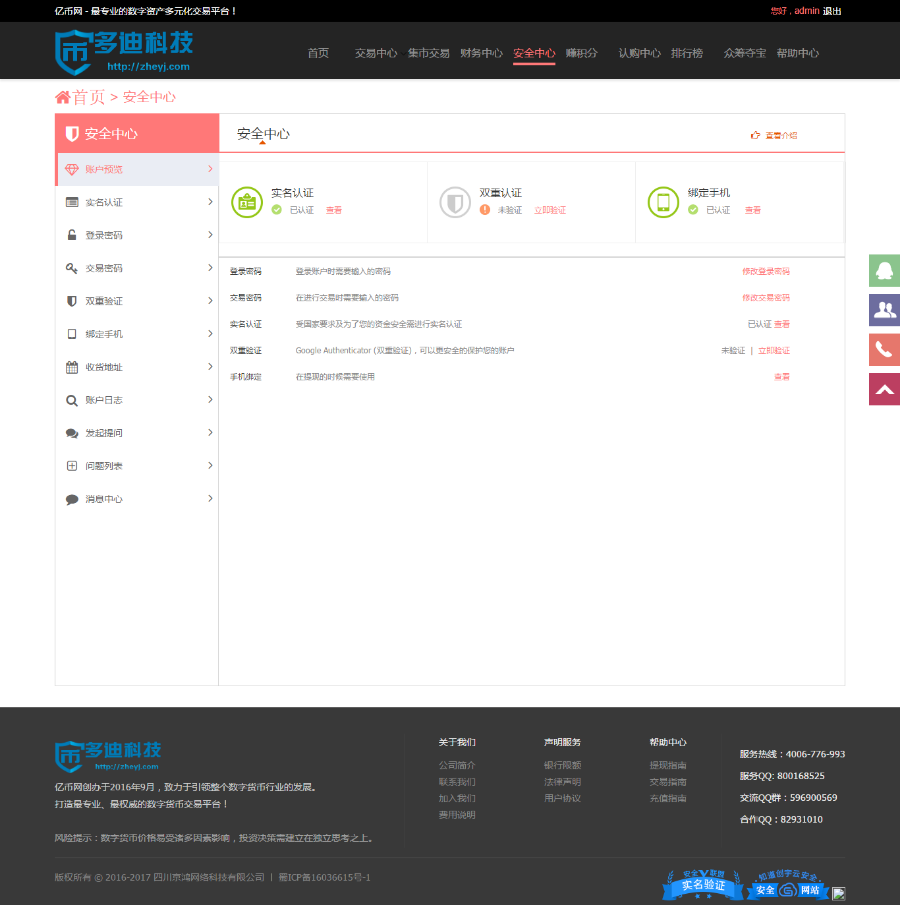
Task: Click the 安全网站 footer badge
Action: [787, 884]
